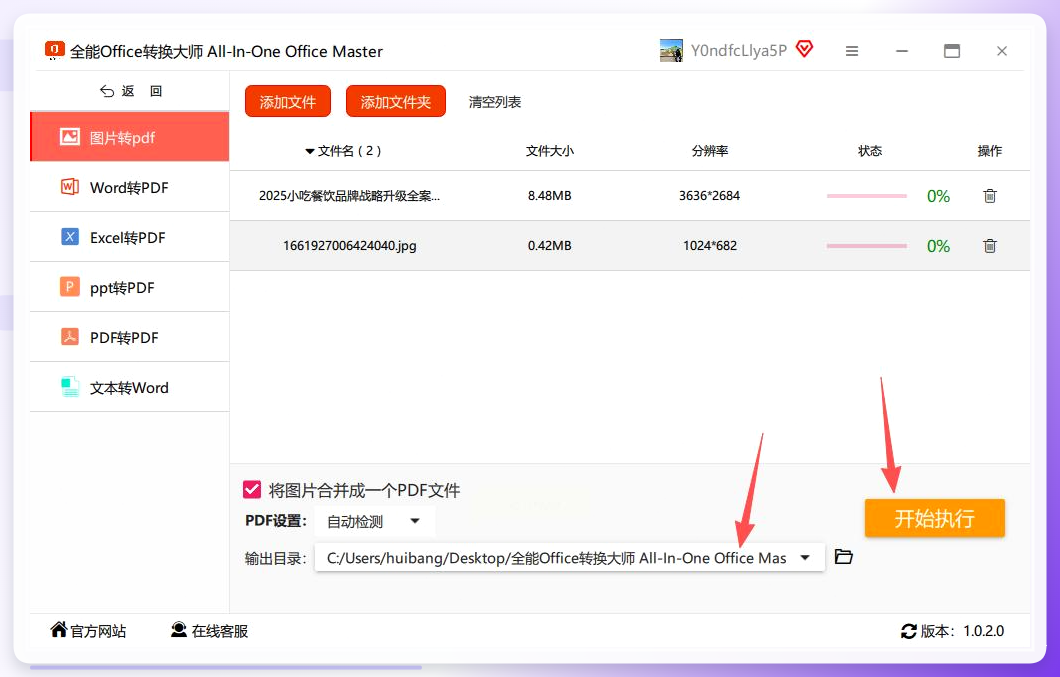
Task: Expand the output directory dropdown arrow
Action: coord(805,558)
